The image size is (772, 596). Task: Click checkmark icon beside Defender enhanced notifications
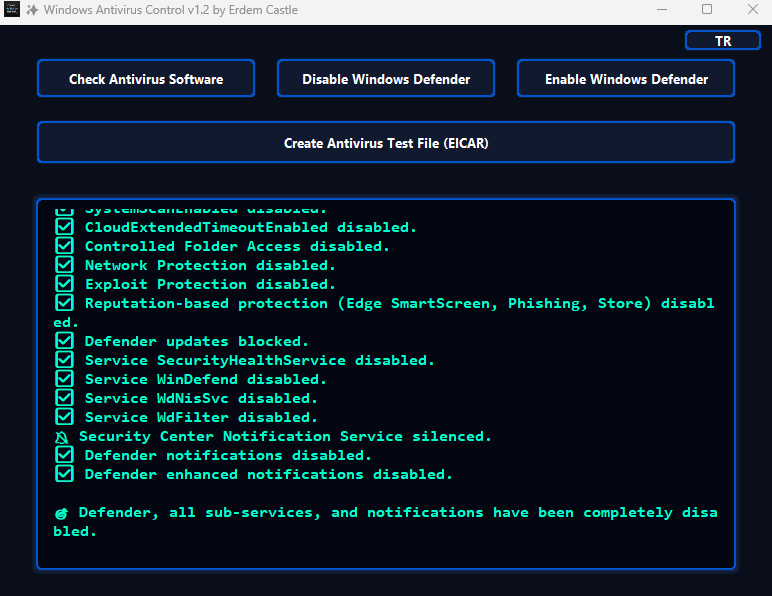tap(64, 474)
